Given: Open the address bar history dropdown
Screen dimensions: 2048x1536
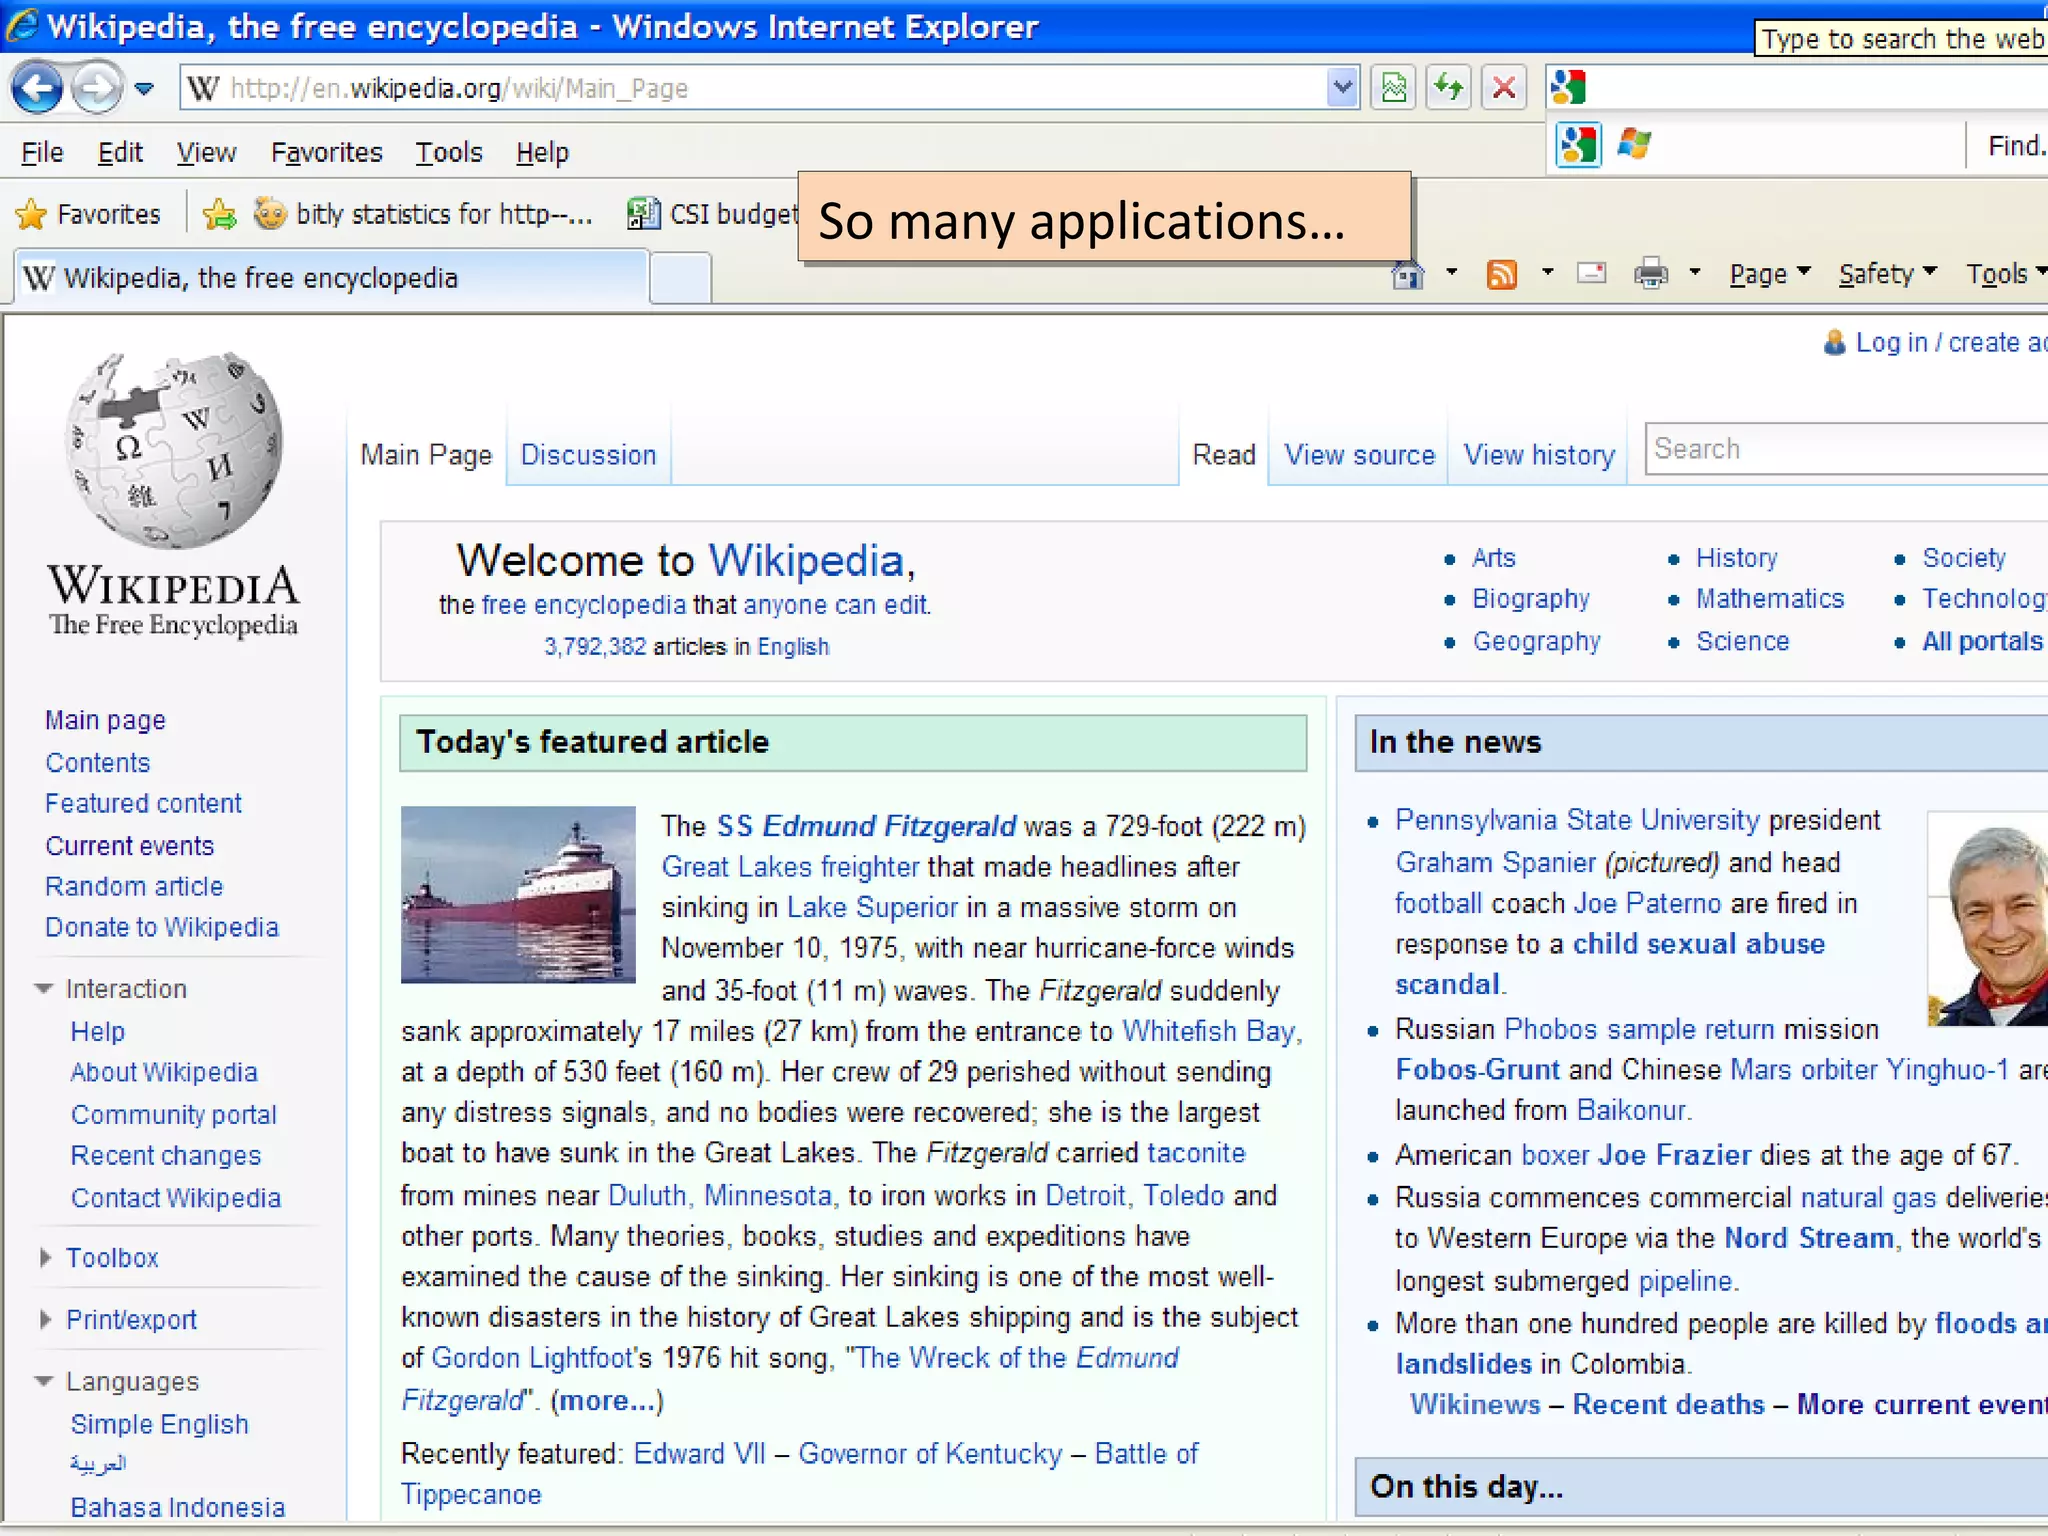Looking at the screenshot, I should point(1342,88).
